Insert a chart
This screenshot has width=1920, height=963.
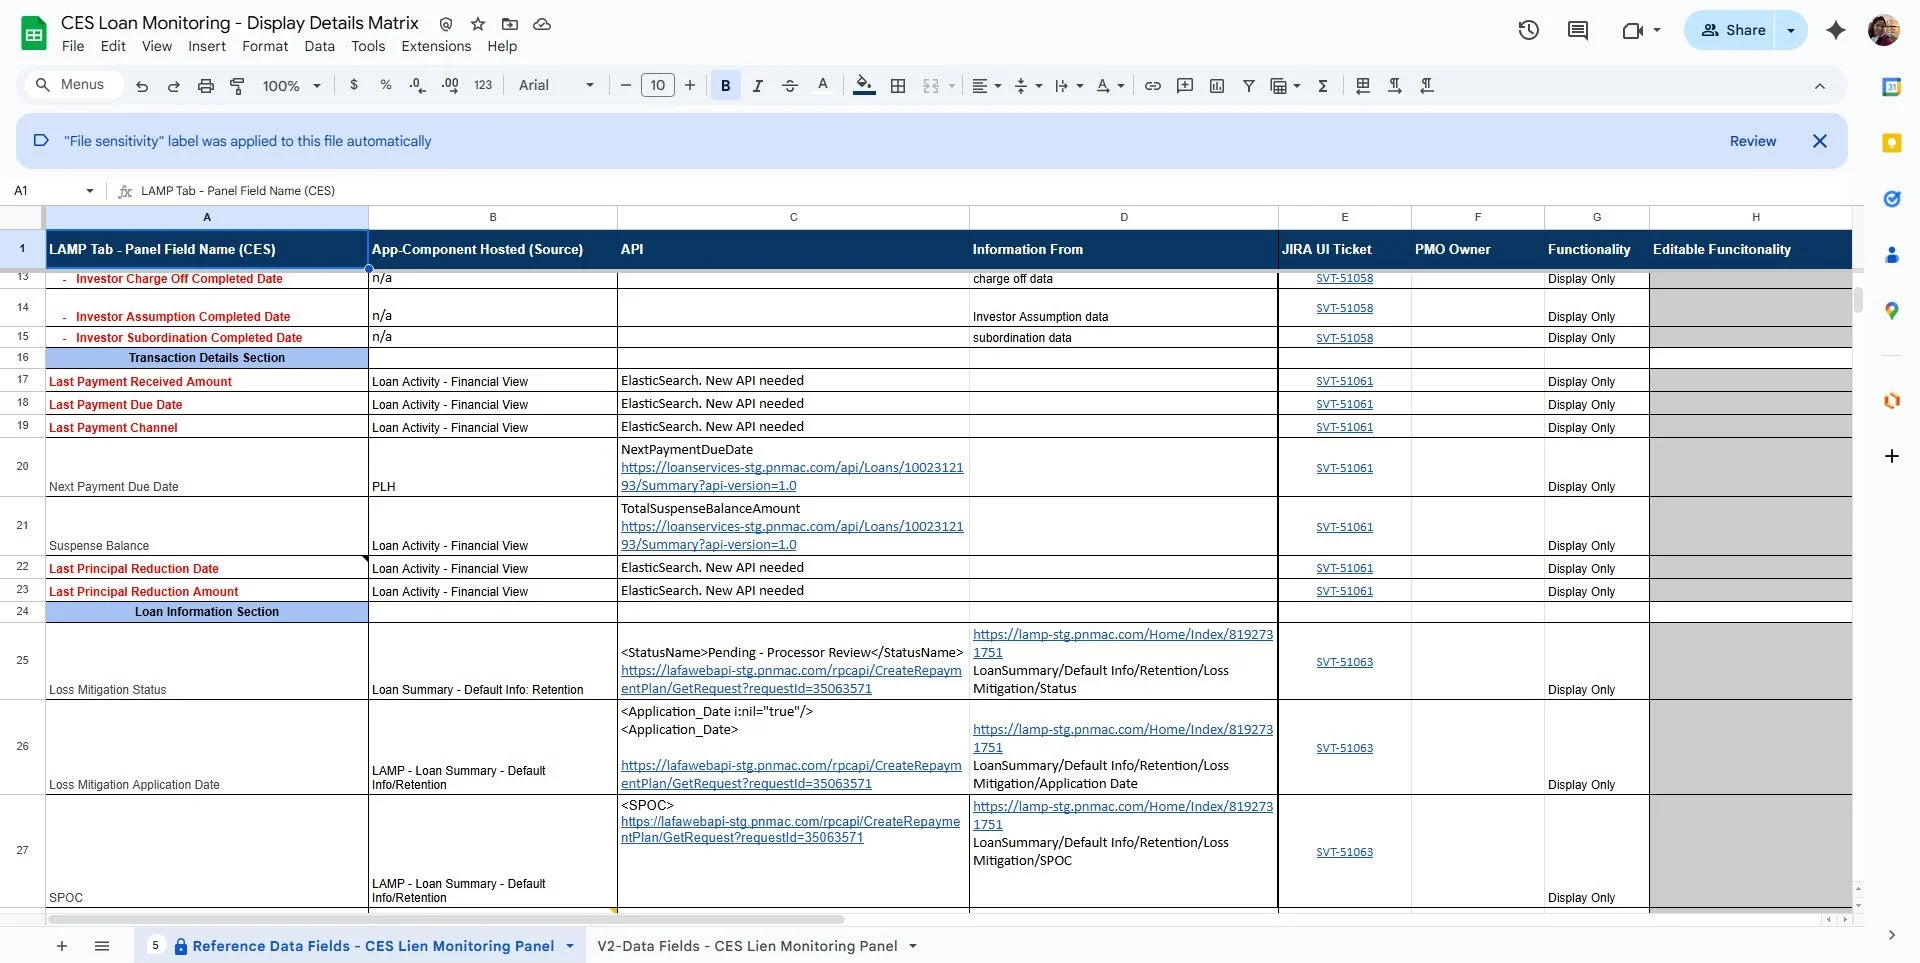click(x=1217, y=86)
